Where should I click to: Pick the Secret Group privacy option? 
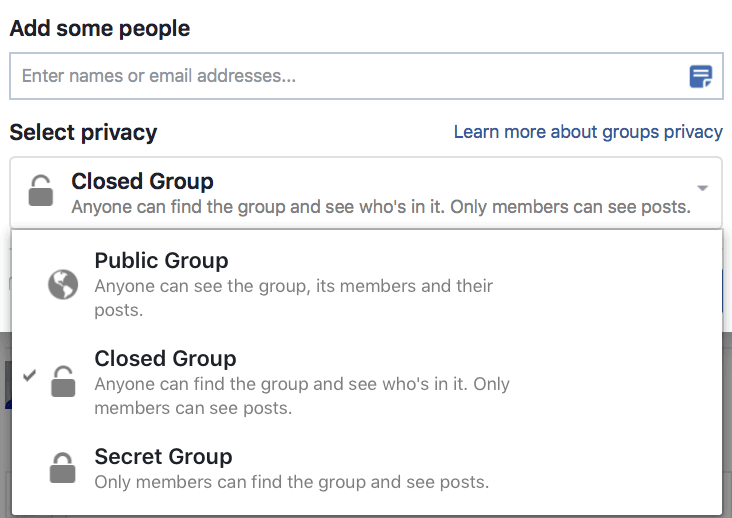tap(163, 457)
